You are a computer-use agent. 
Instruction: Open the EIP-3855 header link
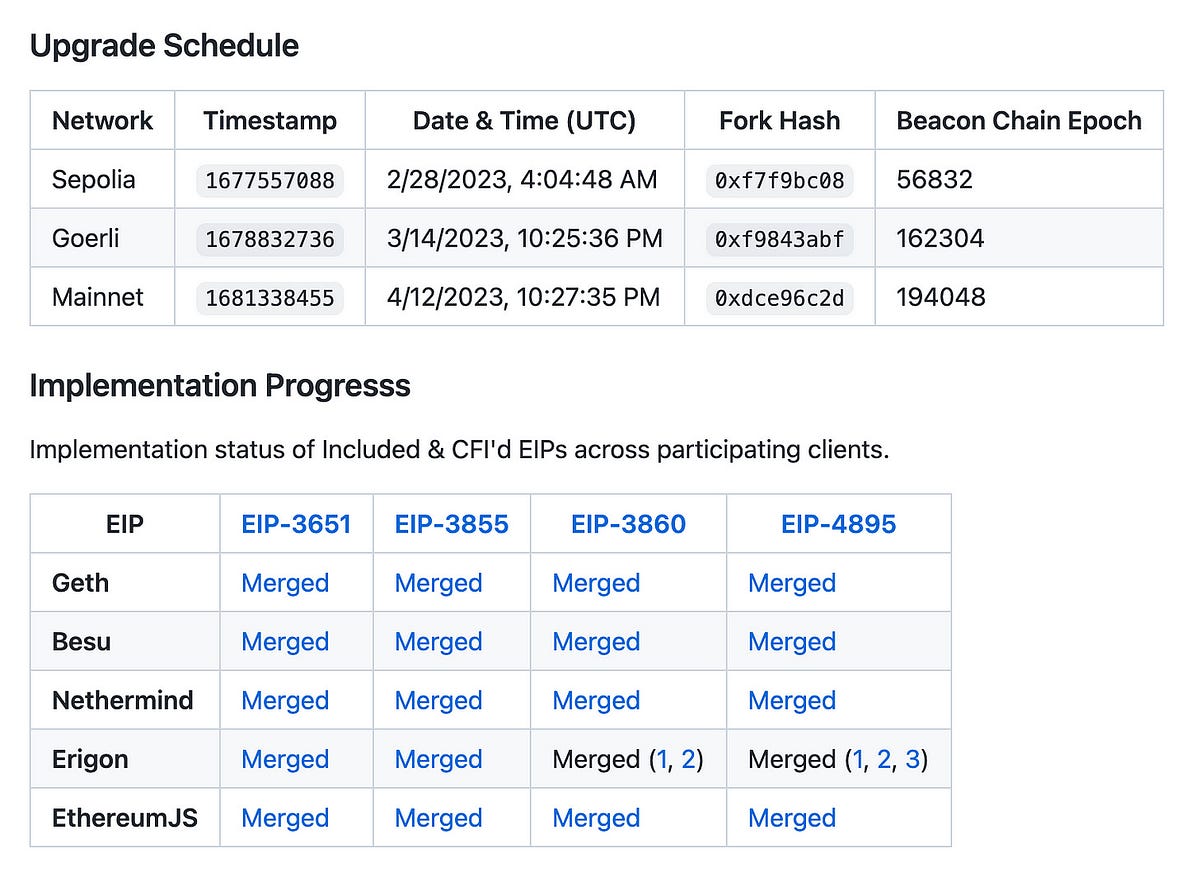coord(451,524)
